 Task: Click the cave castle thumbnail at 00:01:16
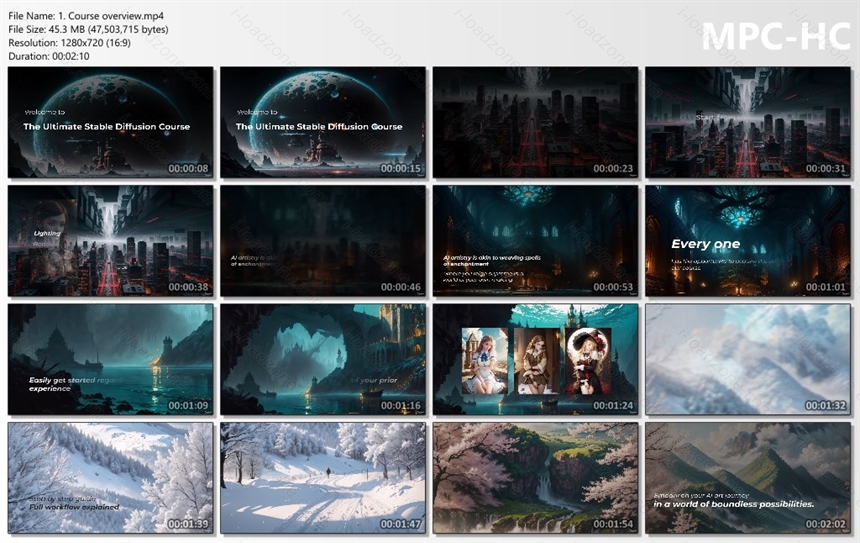pyautogui.click(x=323, y=359)
